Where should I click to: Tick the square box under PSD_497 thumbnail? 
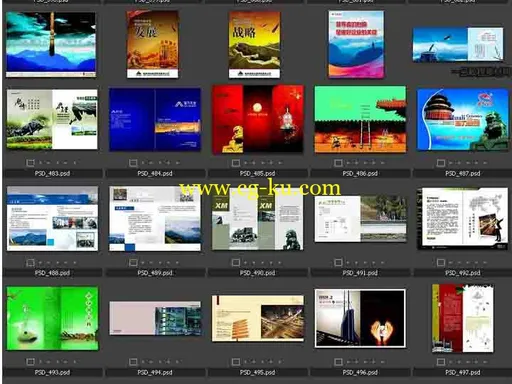click(441, 362)
